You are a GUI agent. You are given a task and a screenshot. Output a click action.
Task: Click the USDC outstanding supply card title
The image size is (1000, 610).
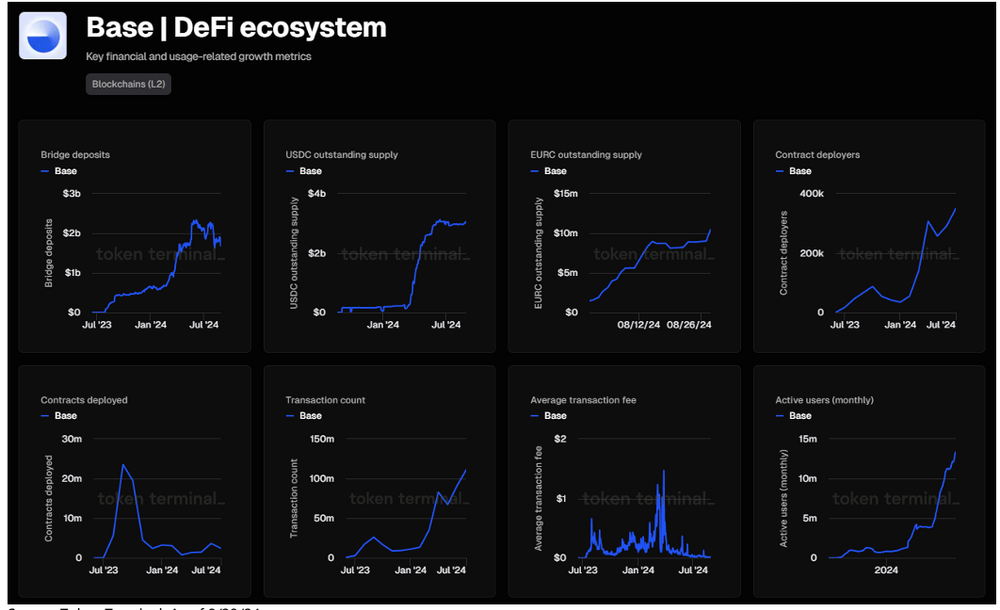coord(341,154)
